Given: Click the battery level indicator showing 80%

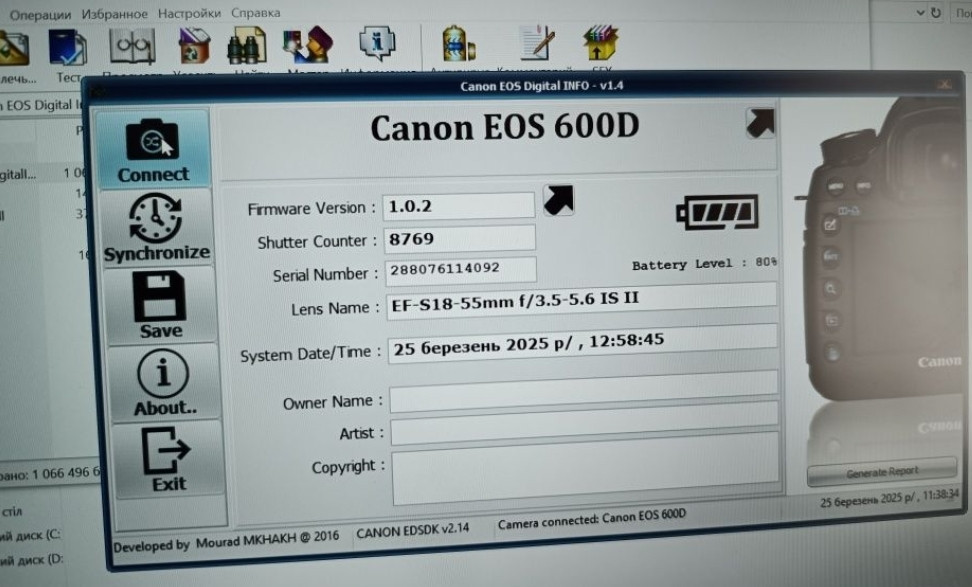Looking at the screenshot, I should tap(716, 211).
